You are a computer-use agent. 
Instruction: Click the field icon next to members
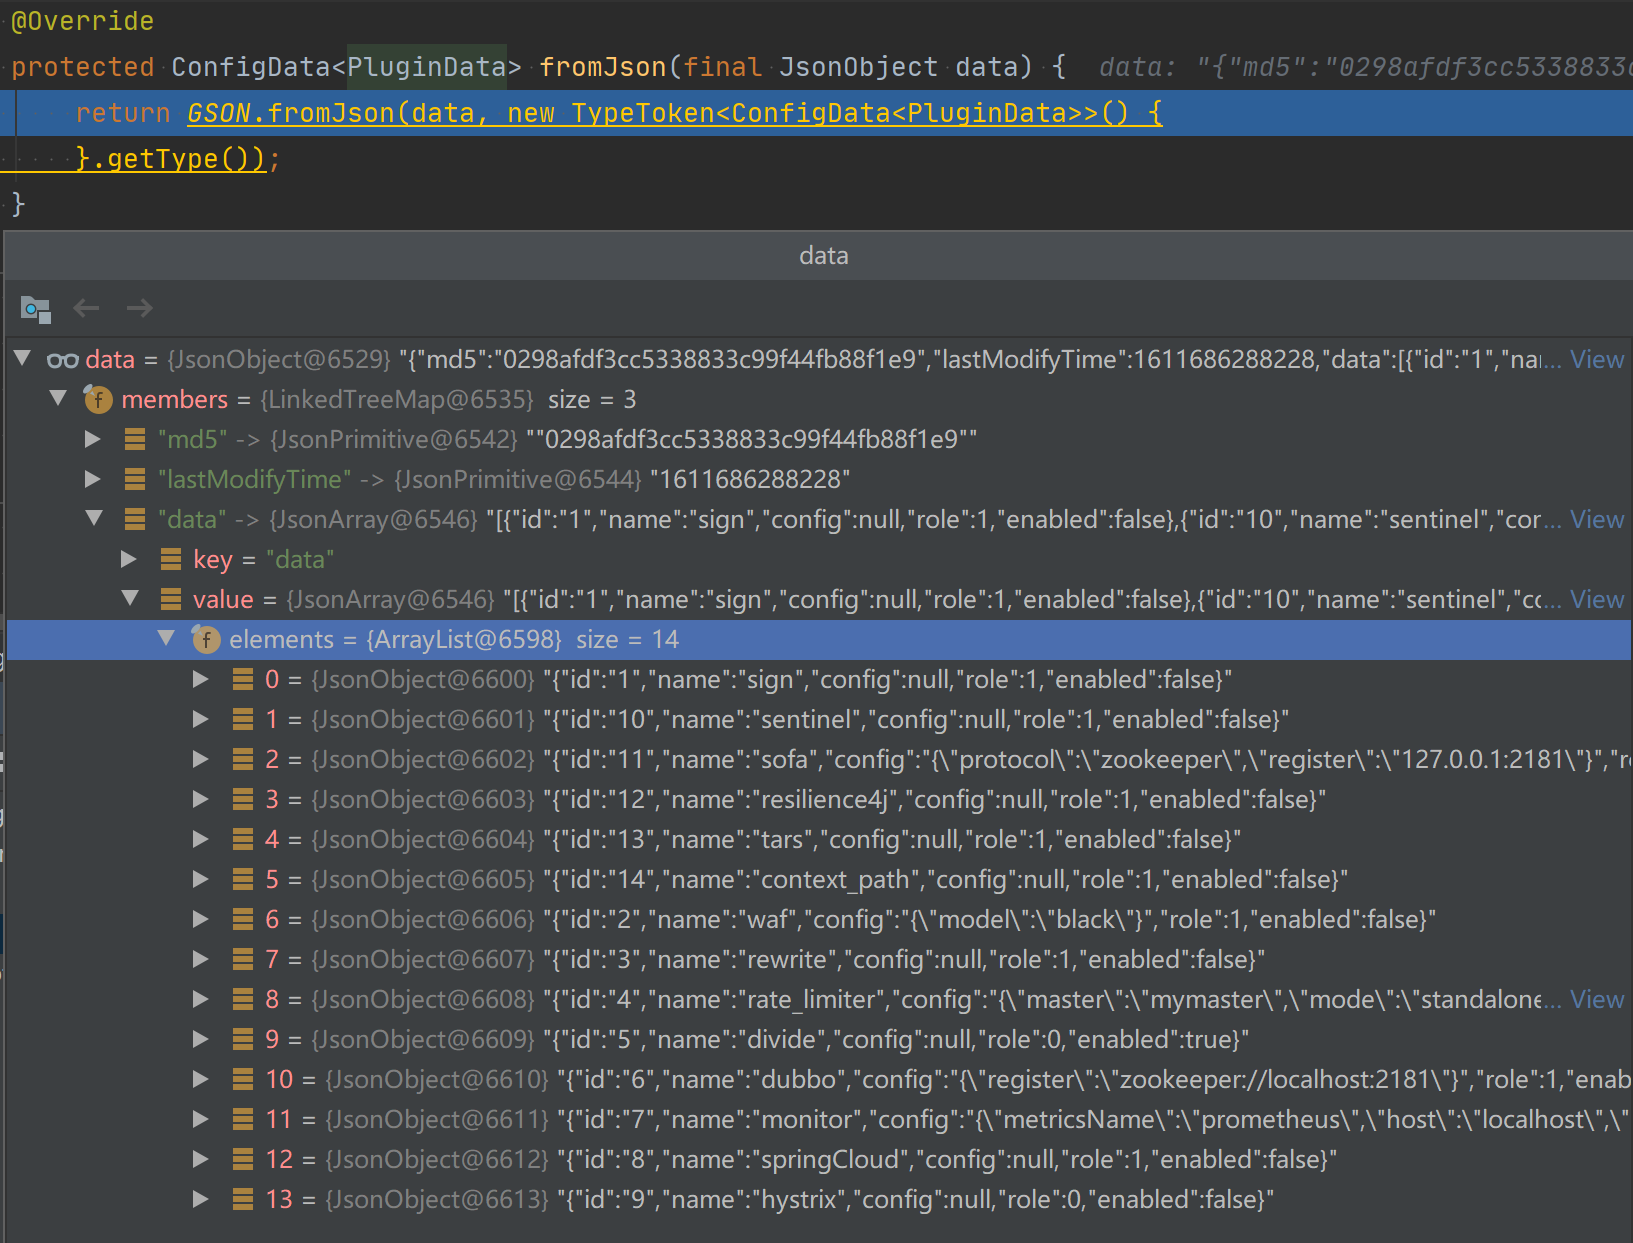(x=98, y=400)
